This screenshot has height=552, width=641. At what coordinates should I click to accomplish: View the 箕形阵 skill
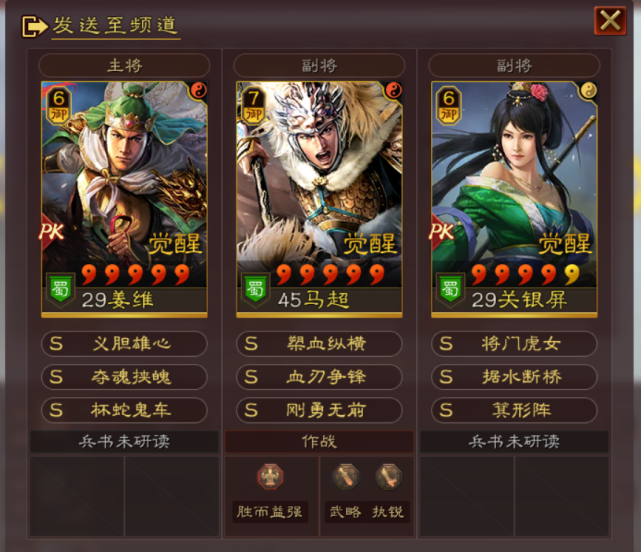[x=514, y=410]
